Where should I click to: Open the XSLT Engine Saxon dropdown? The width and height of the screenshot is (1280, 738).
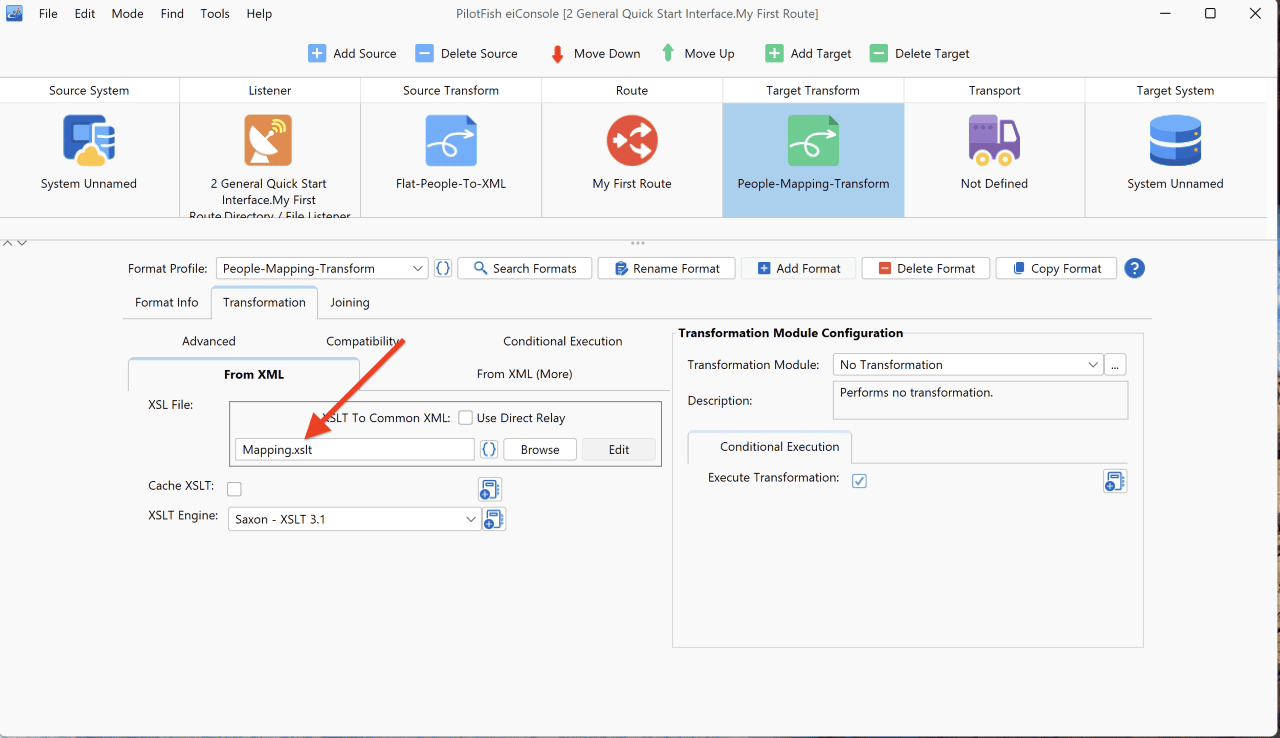pyautogui.click(x=355, y=519)
